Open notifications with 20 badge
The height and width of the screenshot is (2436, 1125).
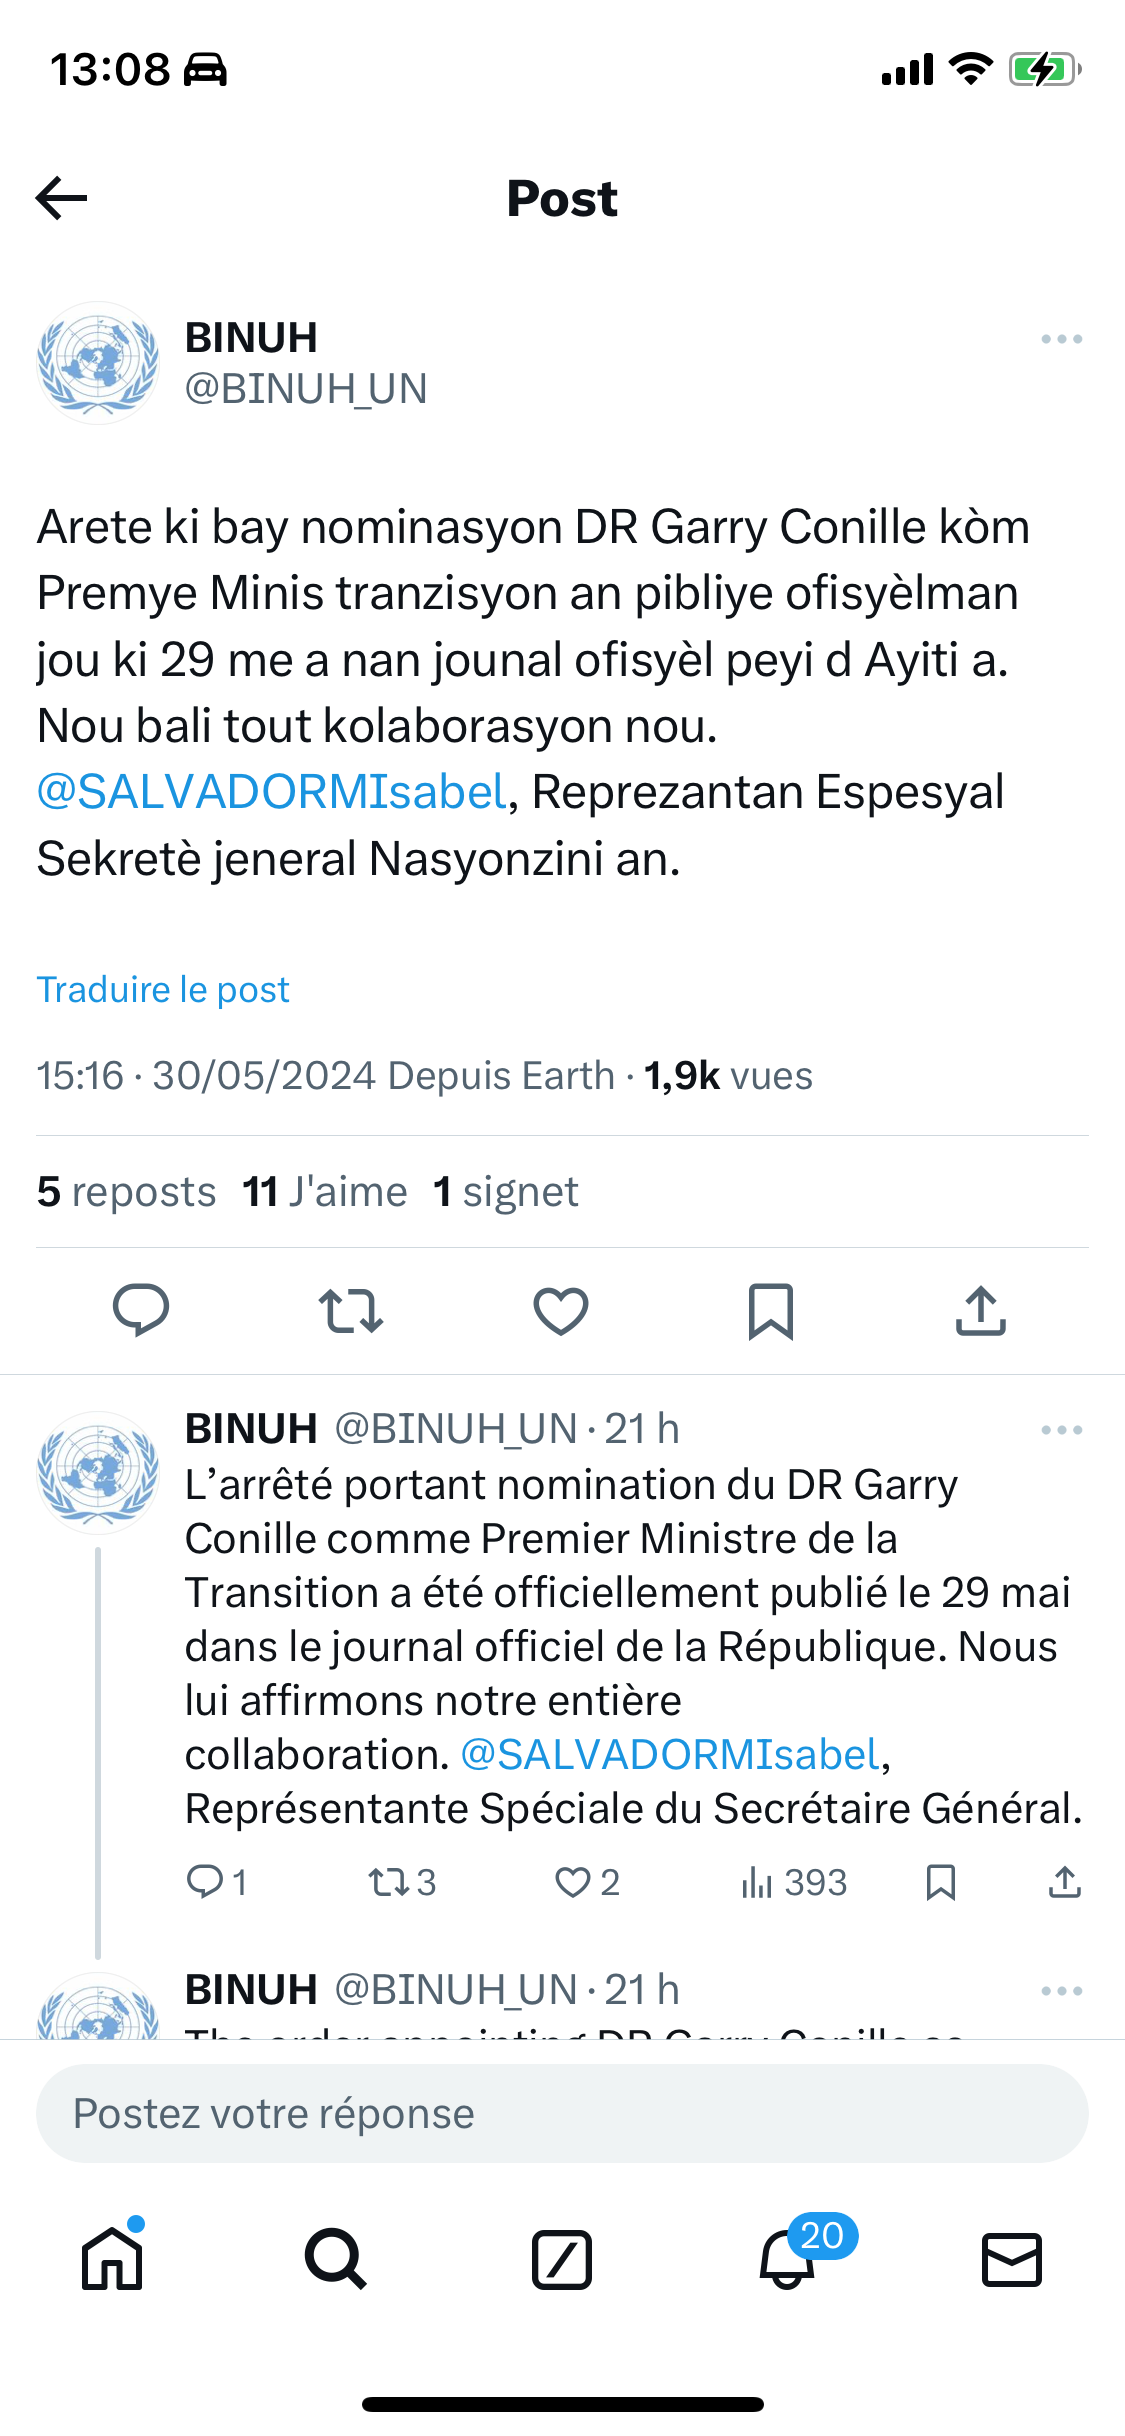(x=788, y=2258)
